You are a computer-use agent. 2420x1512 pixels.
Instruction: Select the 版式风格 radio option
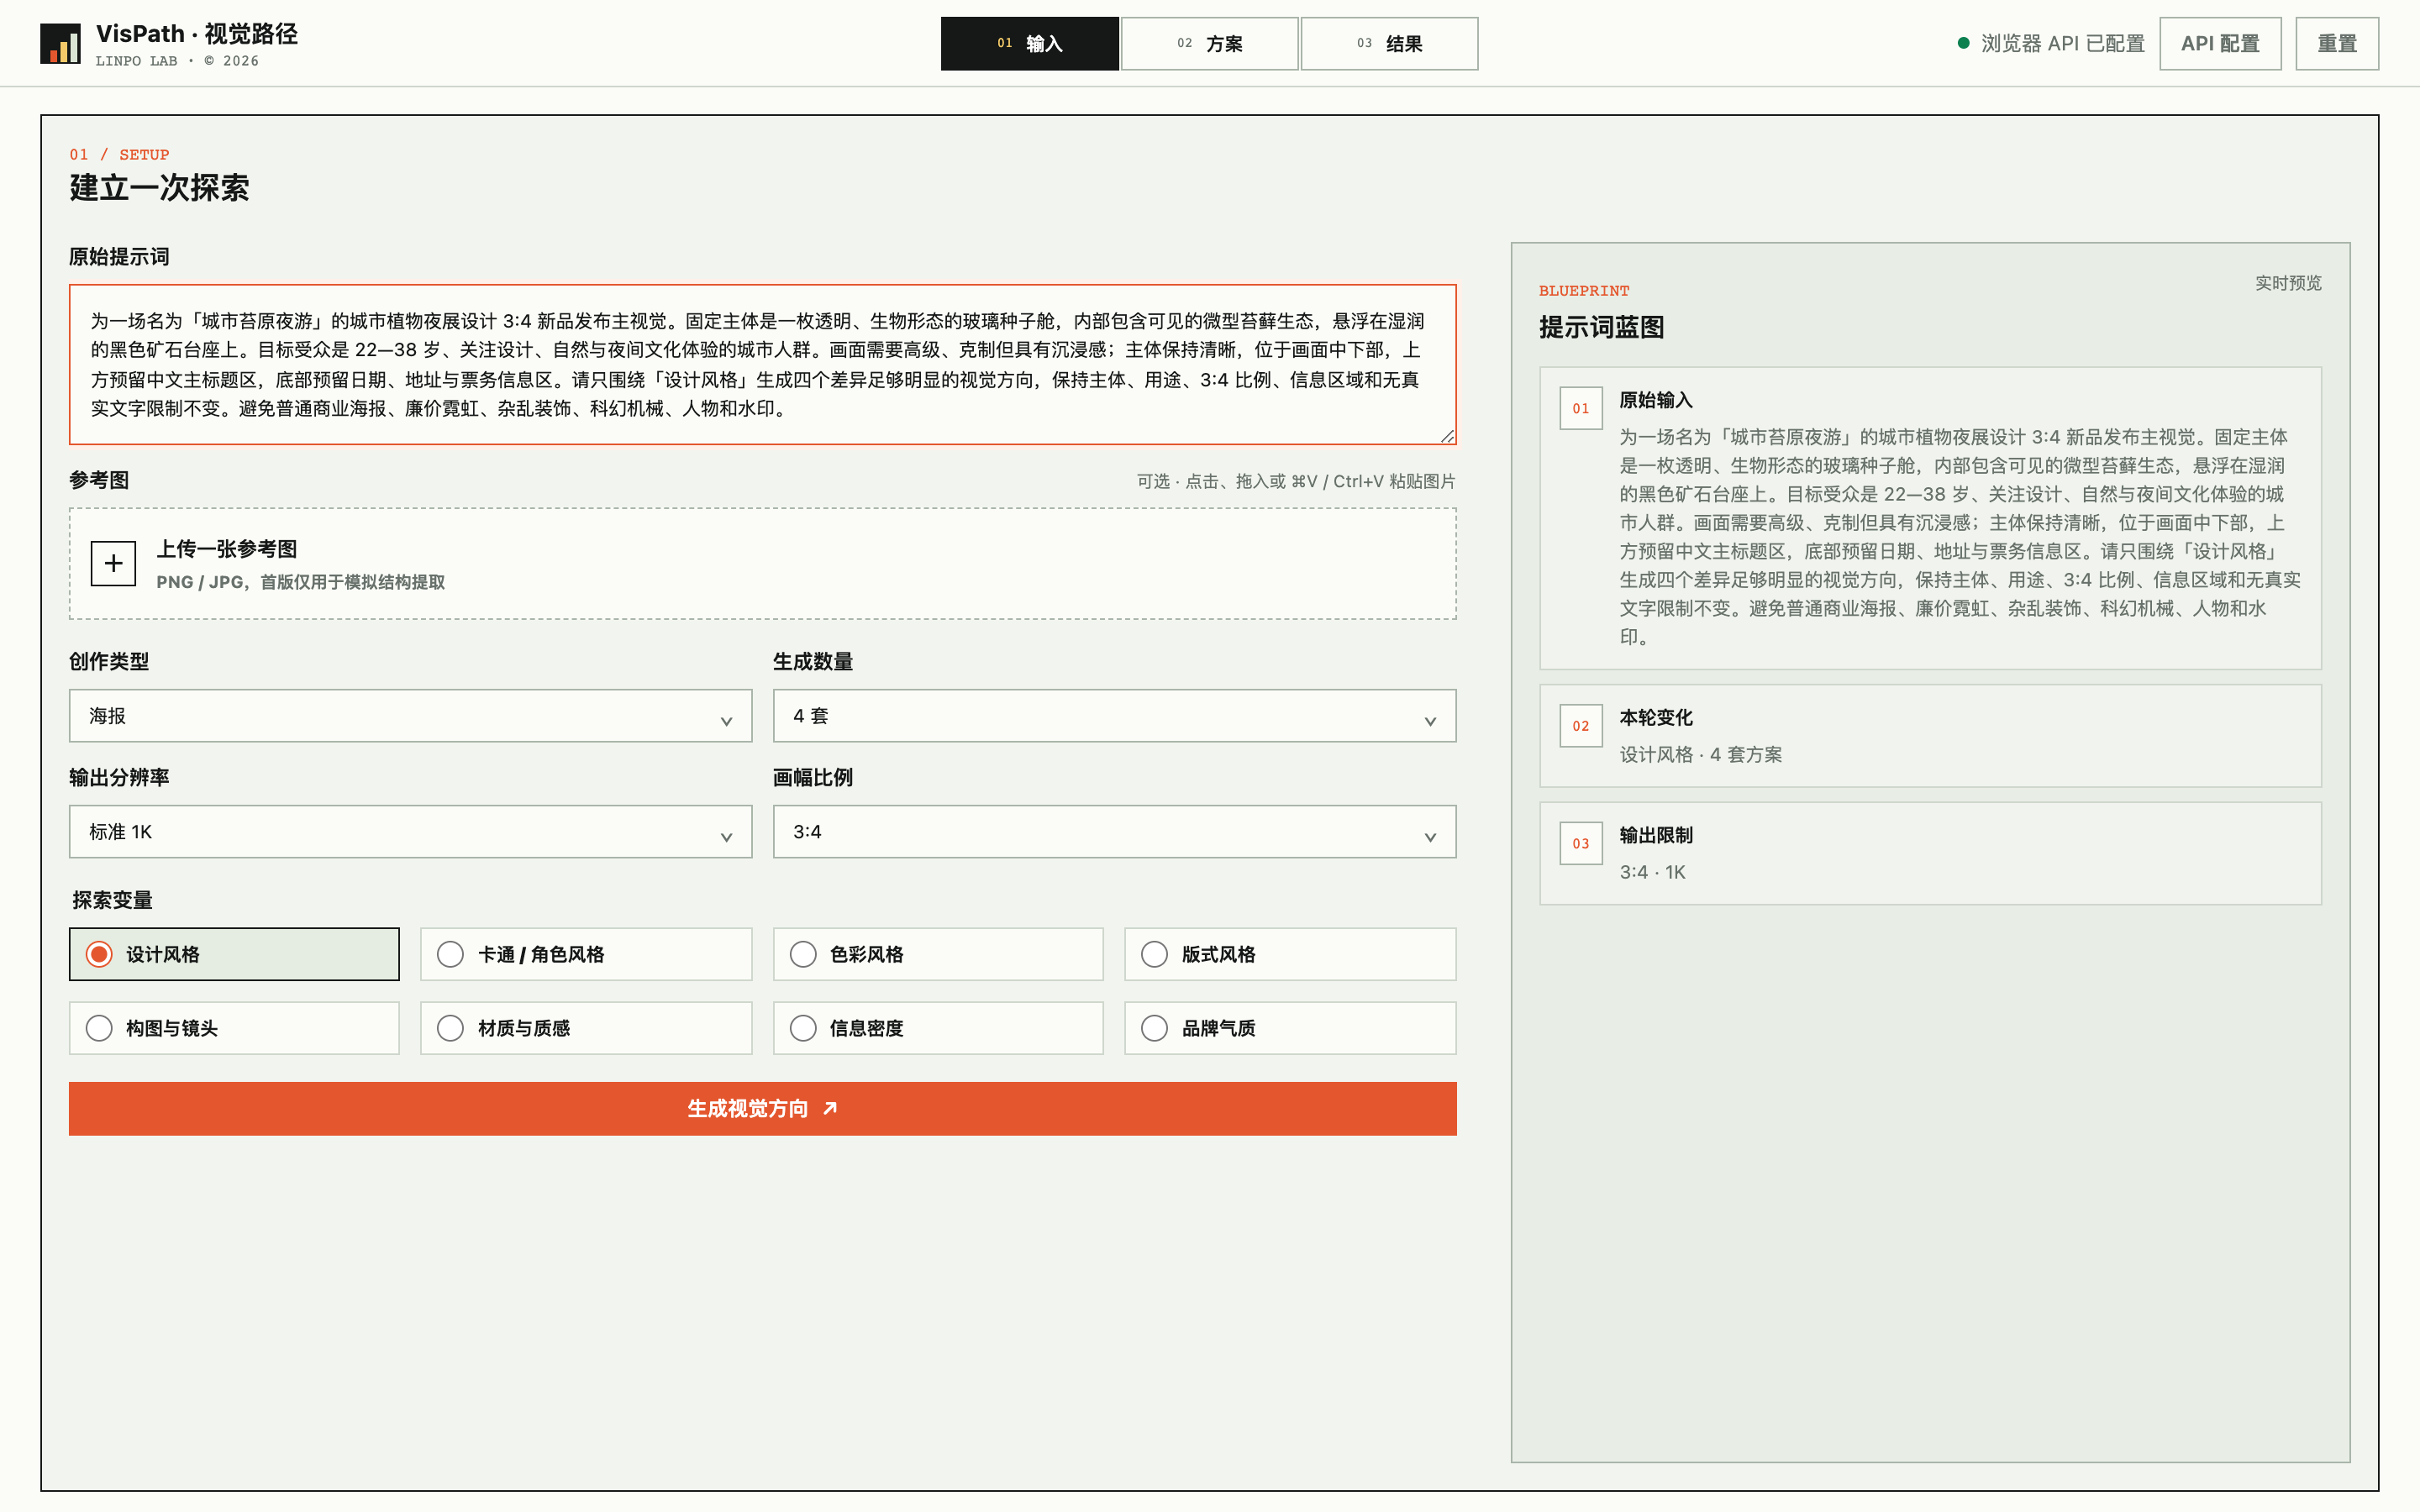tap(1290, 954)
